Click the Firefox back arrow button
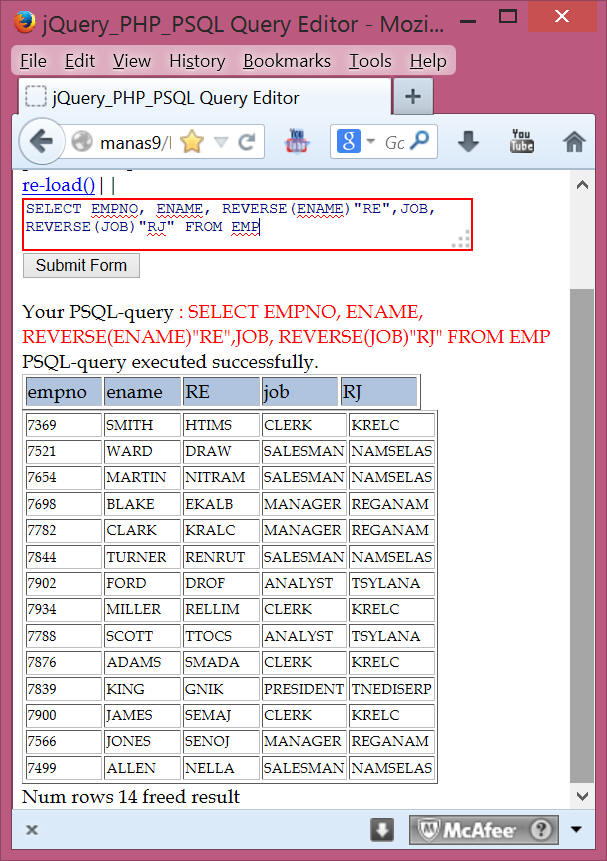The image size is (607, 861). tap(42, 142)
